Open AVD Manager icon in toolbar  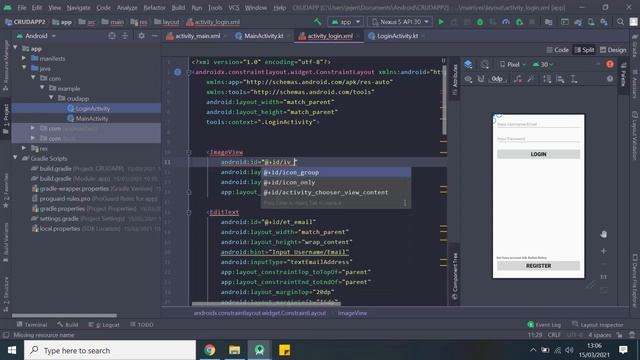[x=591, y=22]
